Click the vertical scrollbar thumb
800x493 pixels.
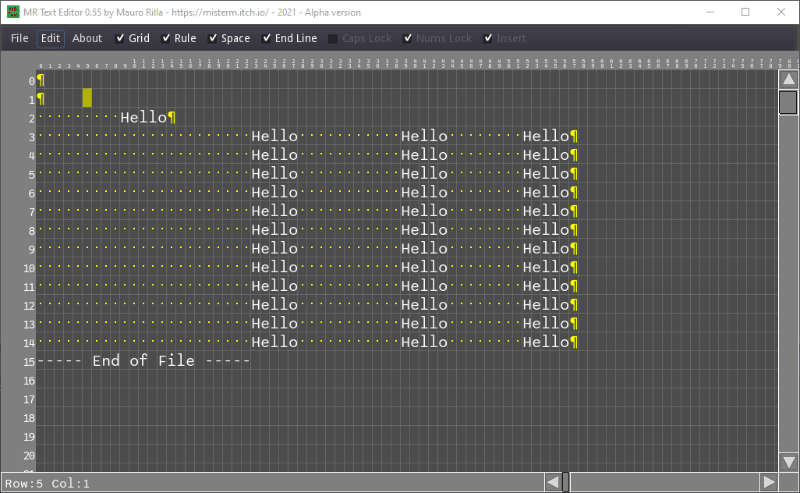[788, 102]
